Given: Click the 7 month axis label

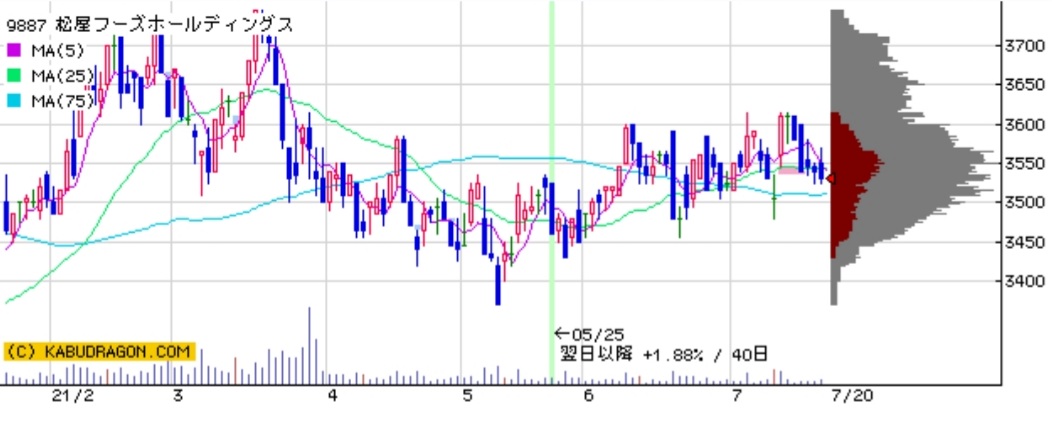Looking at the screenshot, I should tap(736, 395).
